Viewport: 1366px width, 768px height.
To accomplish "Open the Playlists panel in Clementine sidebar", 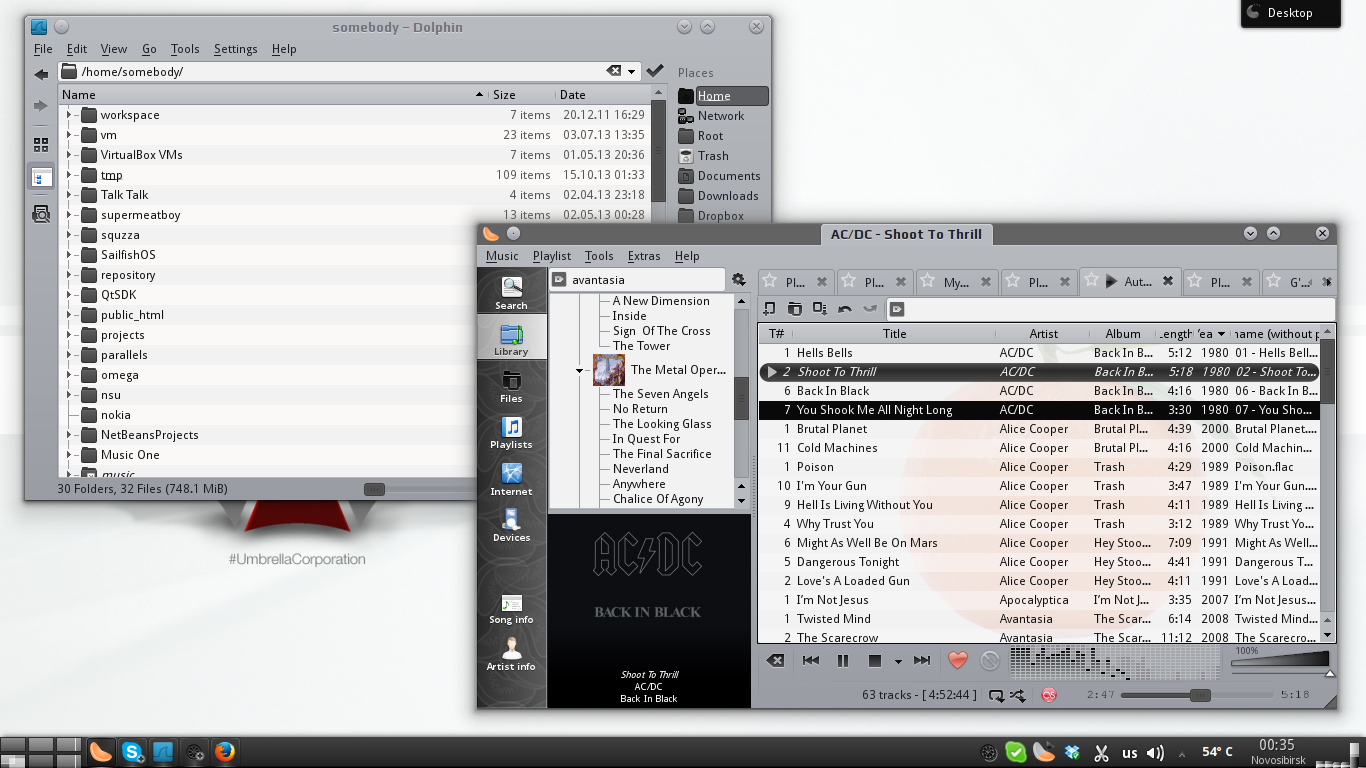I will pos(511,432).
